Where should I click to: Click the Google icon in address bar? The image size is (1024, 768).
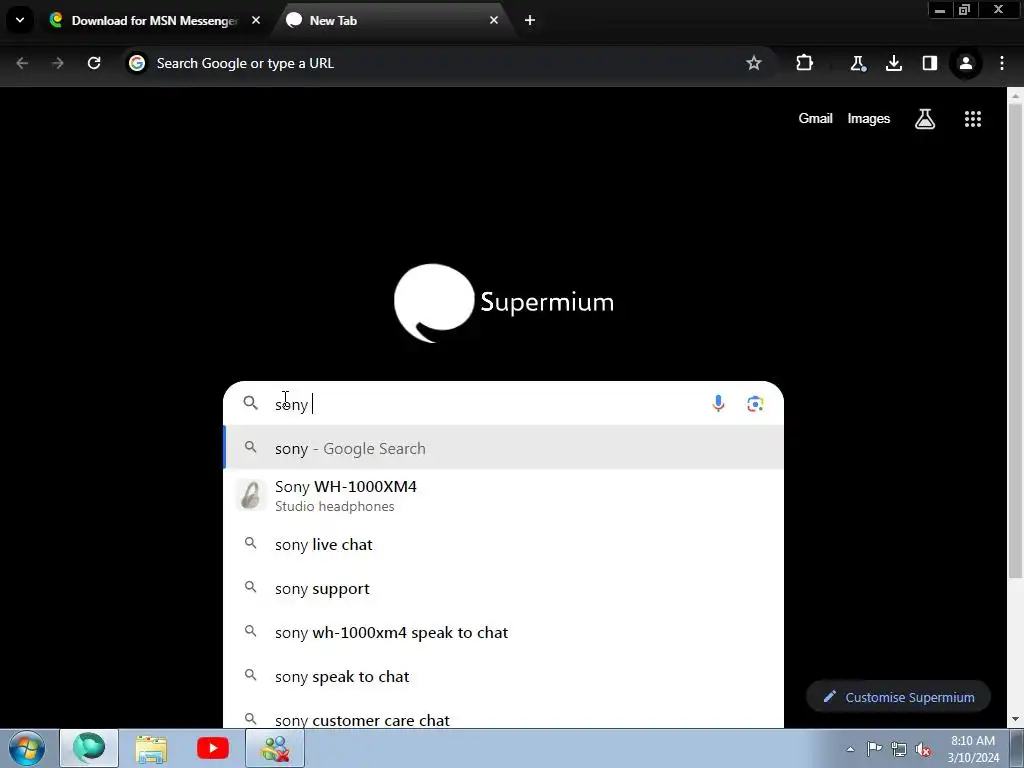tap(137, 63)
